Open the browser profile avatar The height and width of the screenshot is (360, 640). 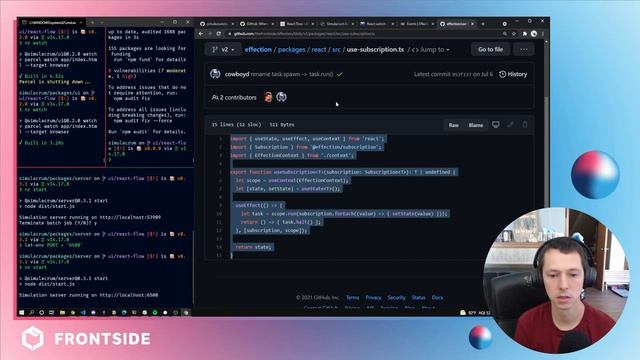(534, 34)
